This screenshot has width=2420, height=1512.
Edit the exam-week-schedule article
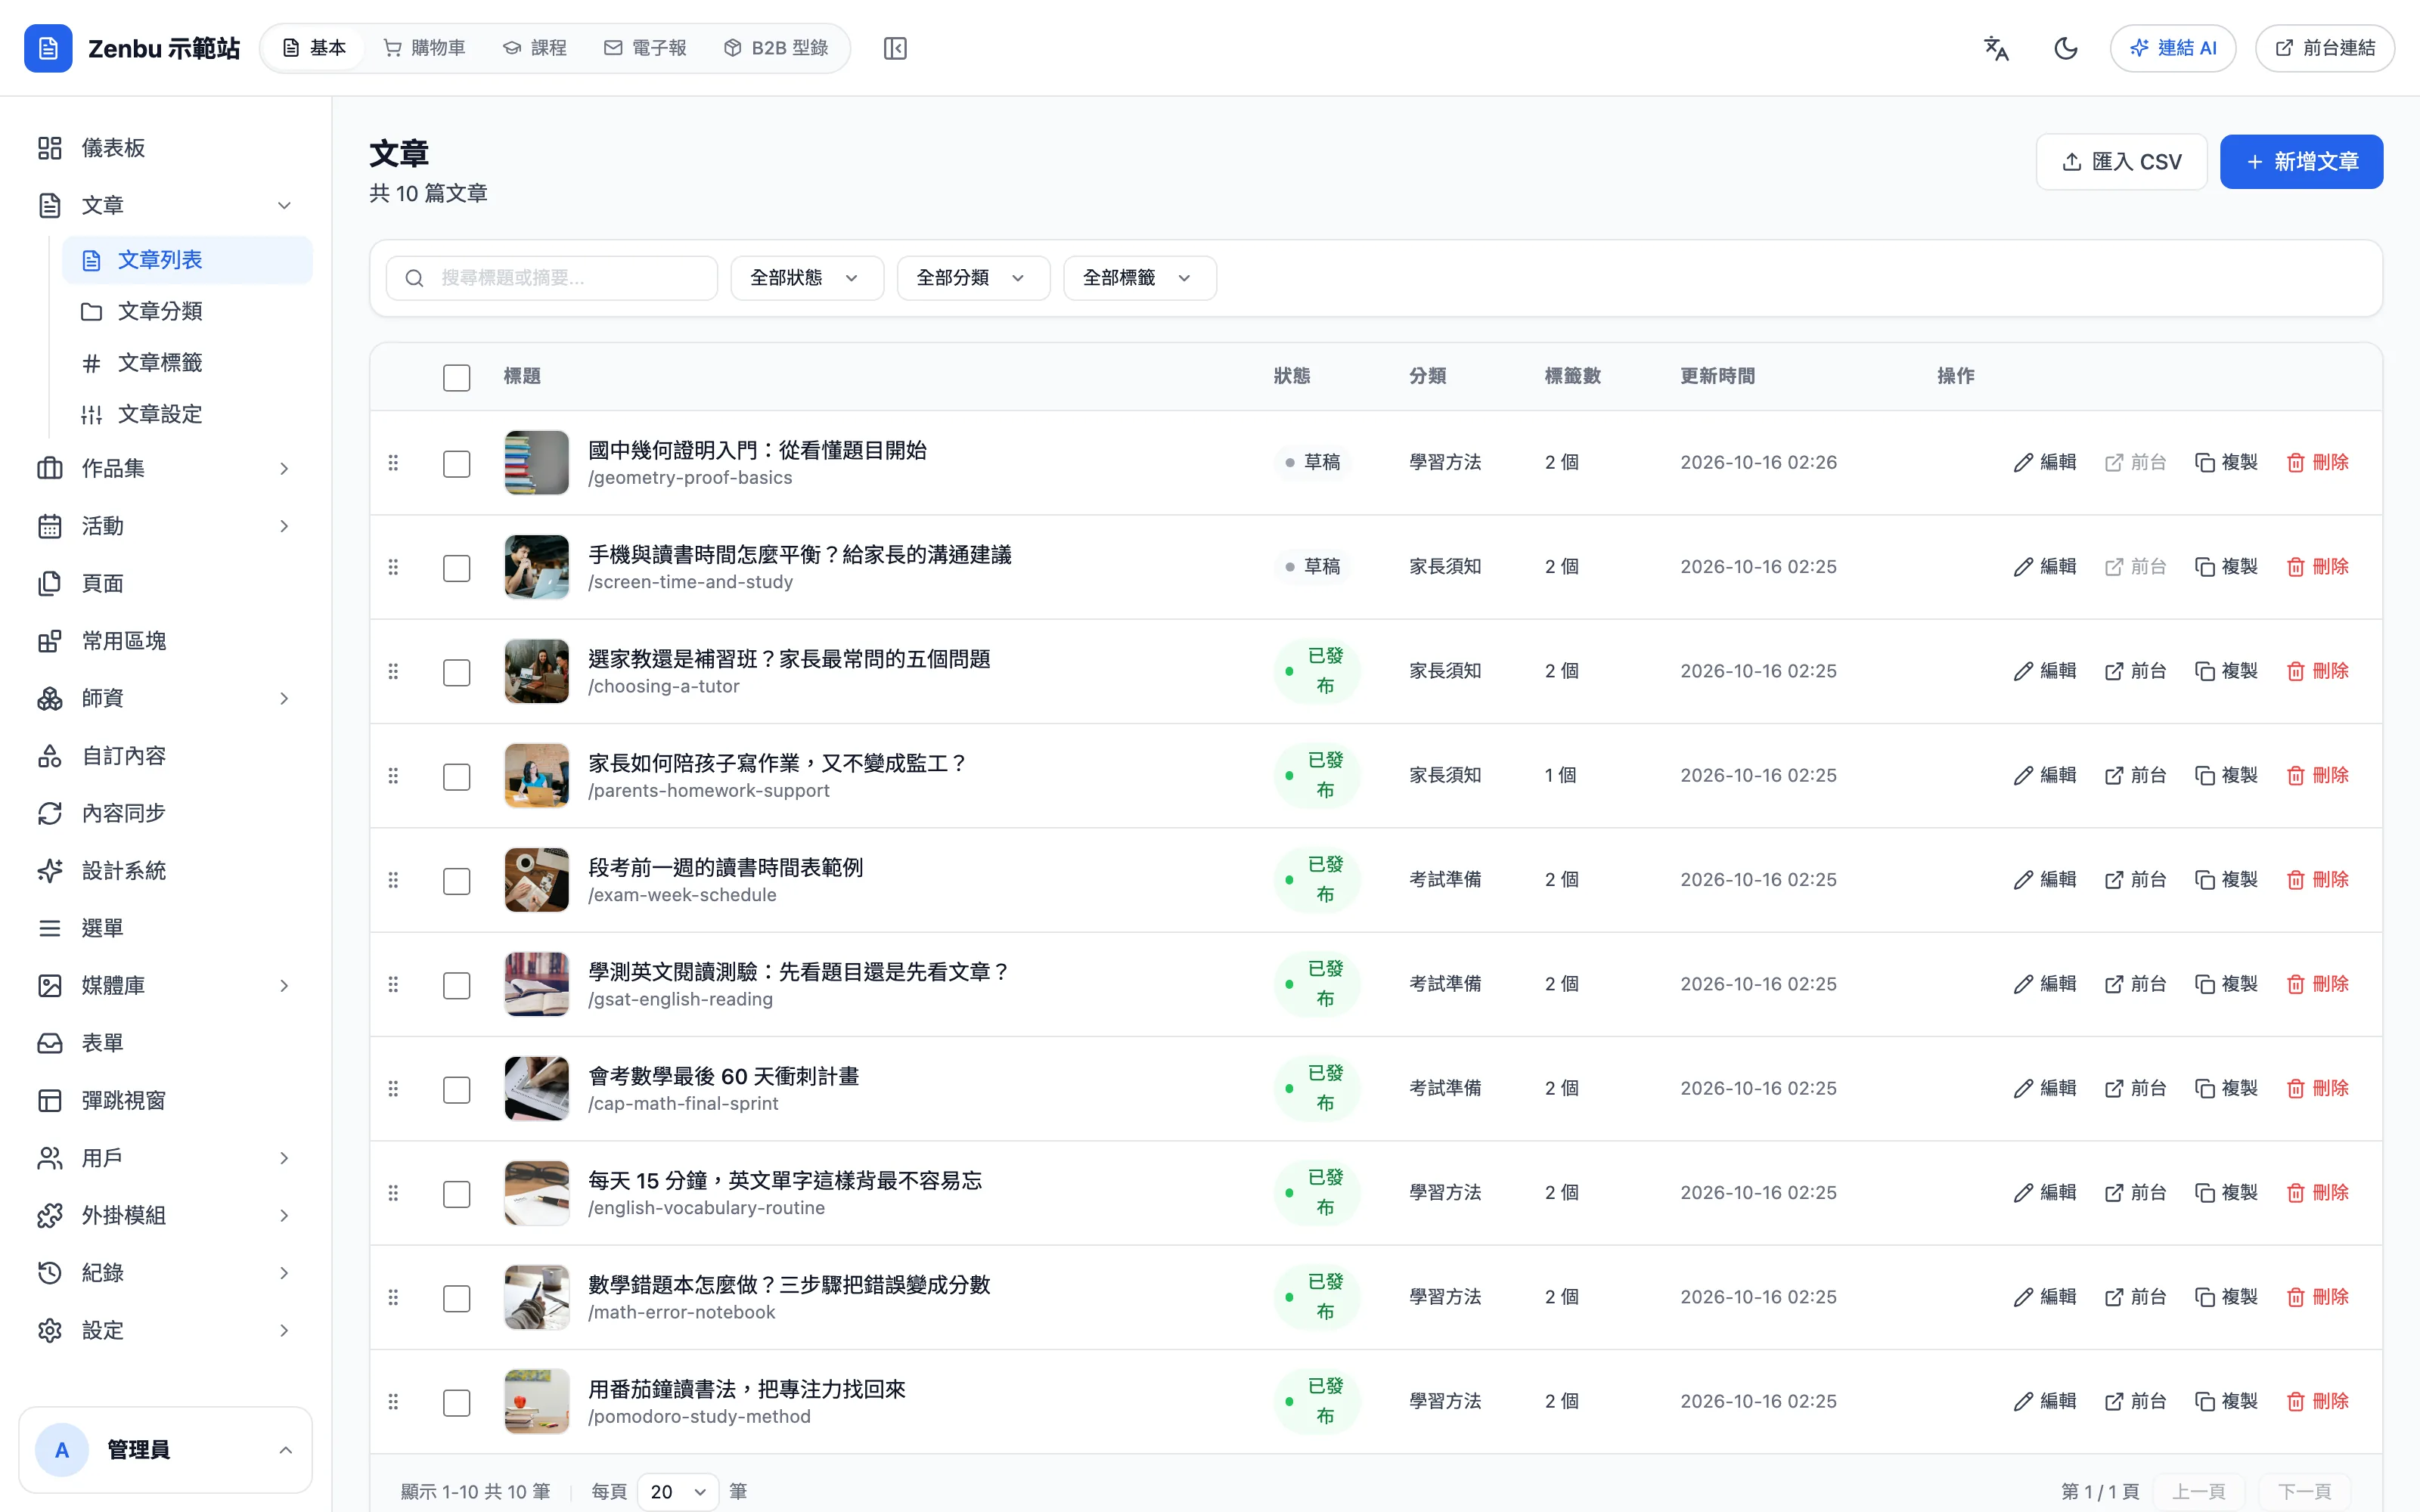pos(2044,880)
